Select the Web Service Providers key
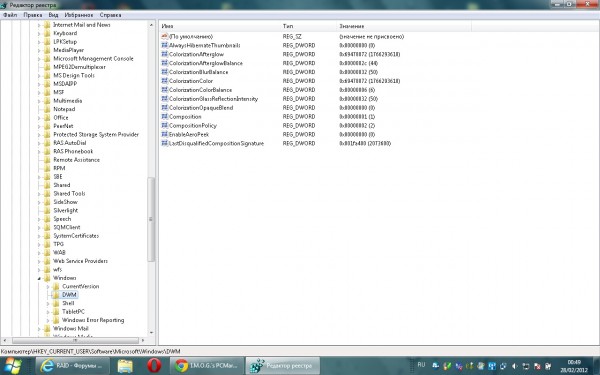 80,261
